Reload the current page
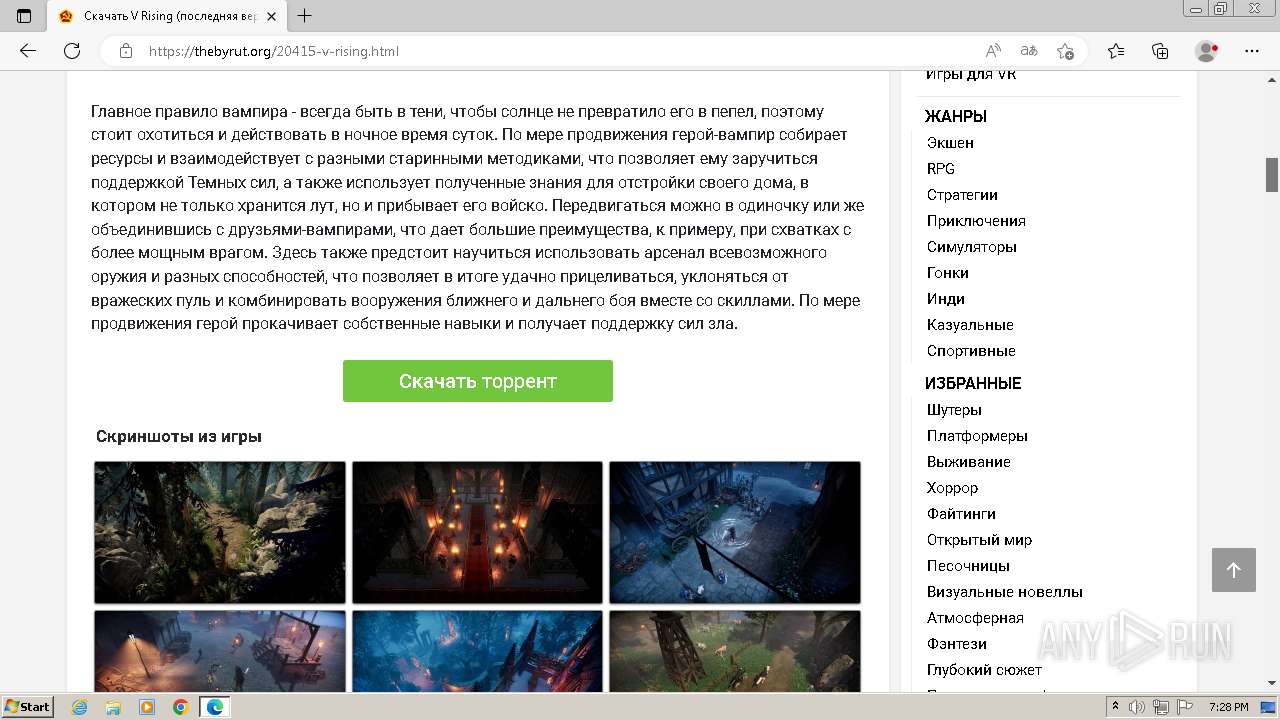The height and width of the screenshot is (720, 1280). pos(72,51)
